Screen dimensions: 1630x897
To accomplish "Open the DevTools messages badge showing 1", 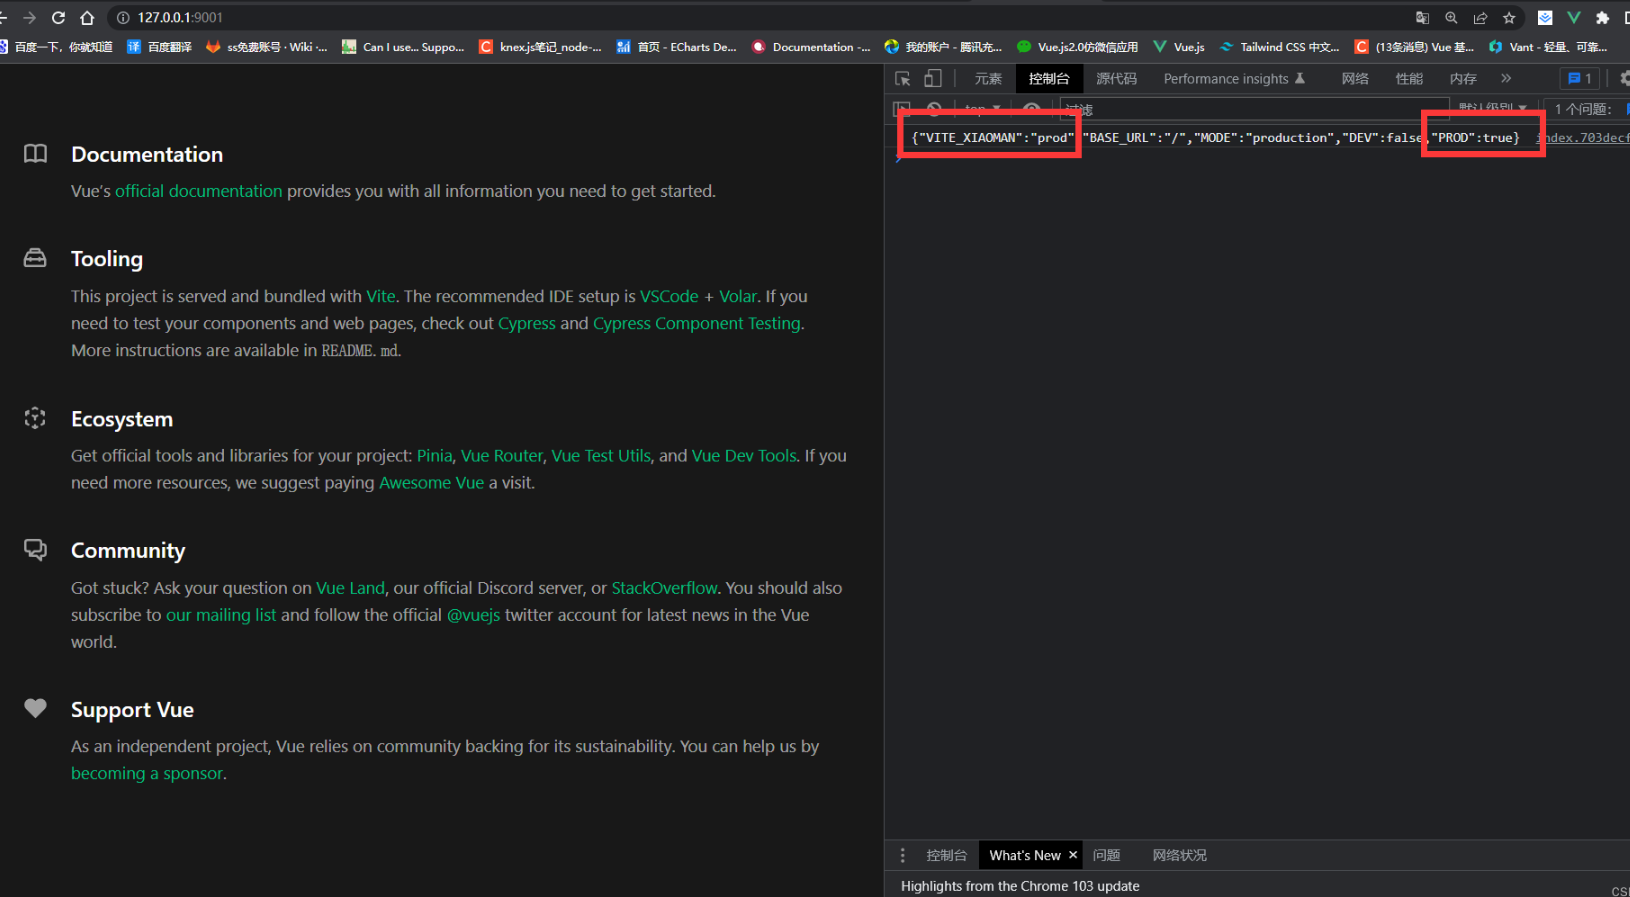I will coord(1580,79).
